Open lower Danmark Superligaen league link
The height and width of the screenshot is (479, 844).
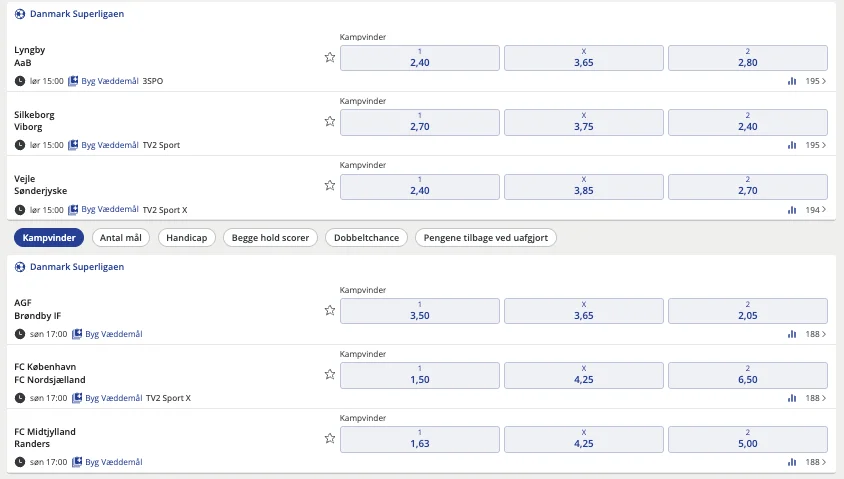coord(77,267)
